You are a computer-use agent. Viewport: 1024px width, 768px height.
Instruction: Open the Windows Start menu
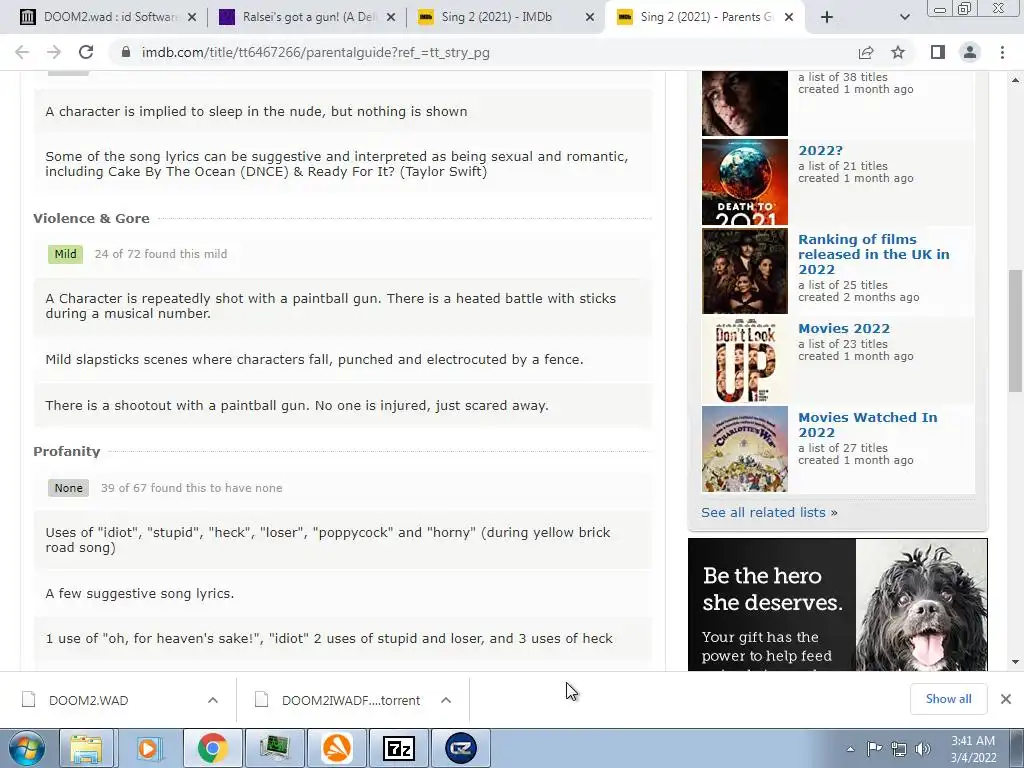pos(26,748)
